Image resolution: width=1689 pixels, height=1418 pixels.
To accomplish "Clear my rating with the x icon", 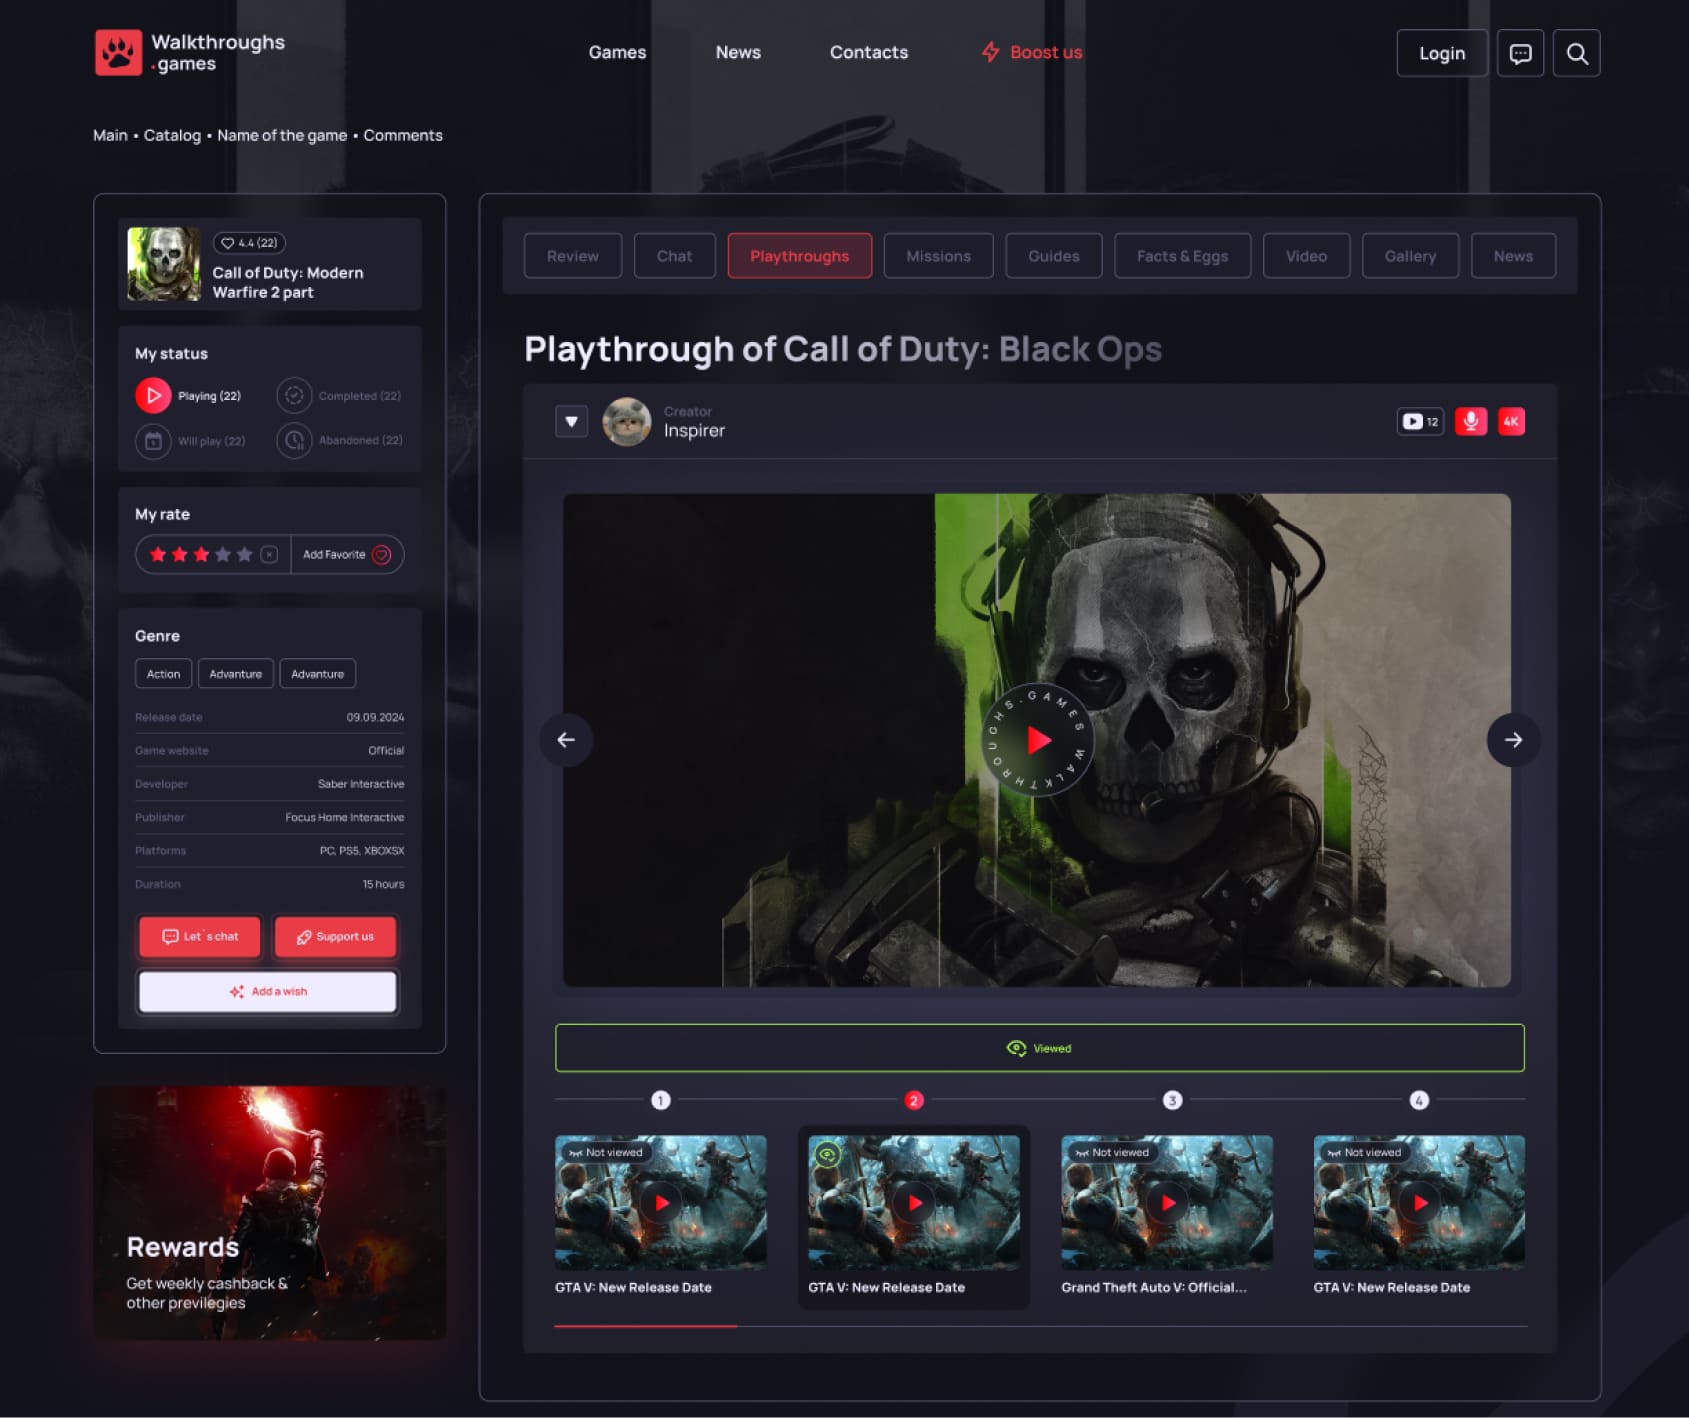I will 269,554.
